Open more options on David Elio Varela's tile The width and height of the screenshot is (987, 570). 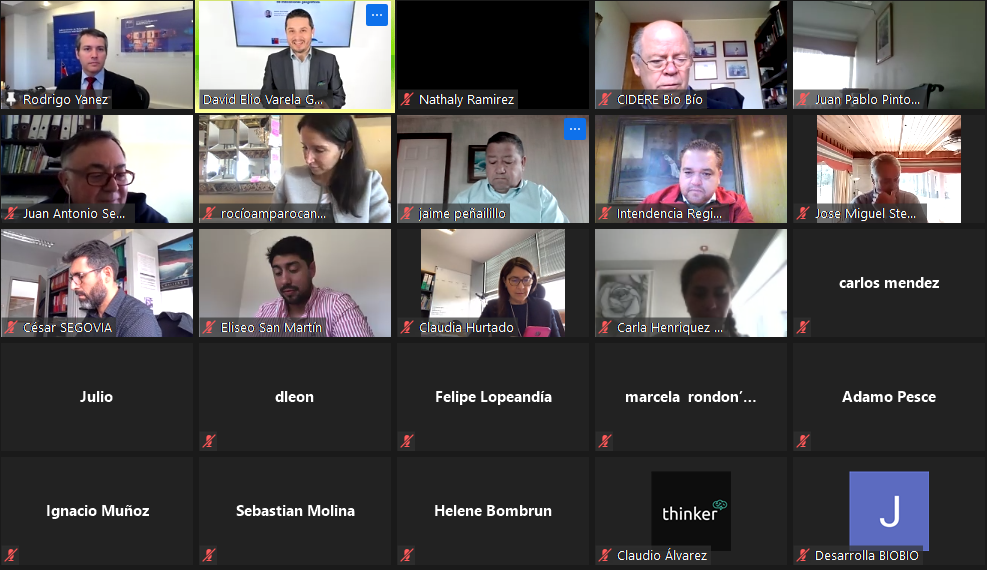tap(376, 15)
